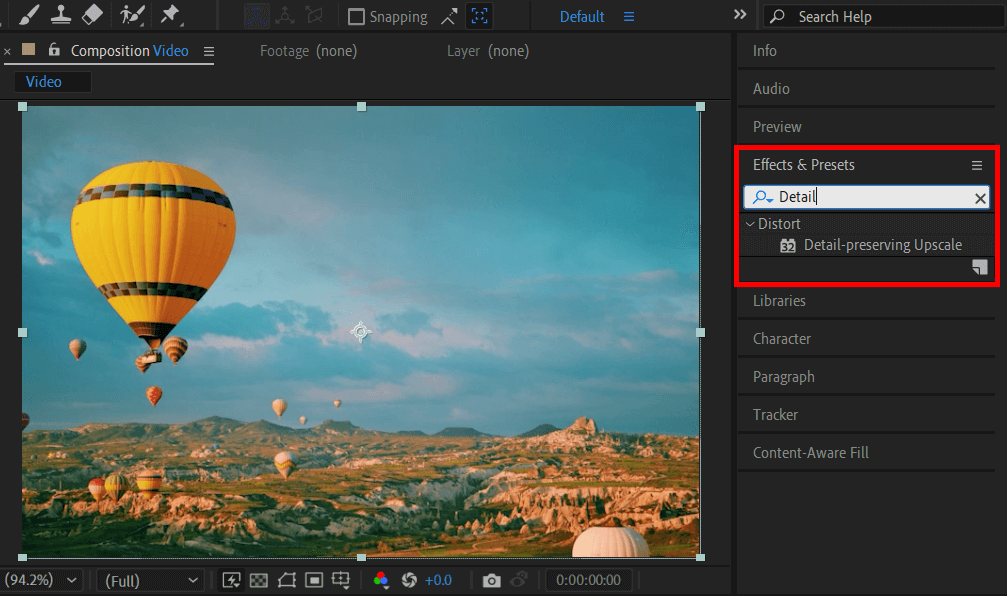Select the Puppet Pin tool
The width and height of the screenshot is (1007, 596).
pos(170,15)
